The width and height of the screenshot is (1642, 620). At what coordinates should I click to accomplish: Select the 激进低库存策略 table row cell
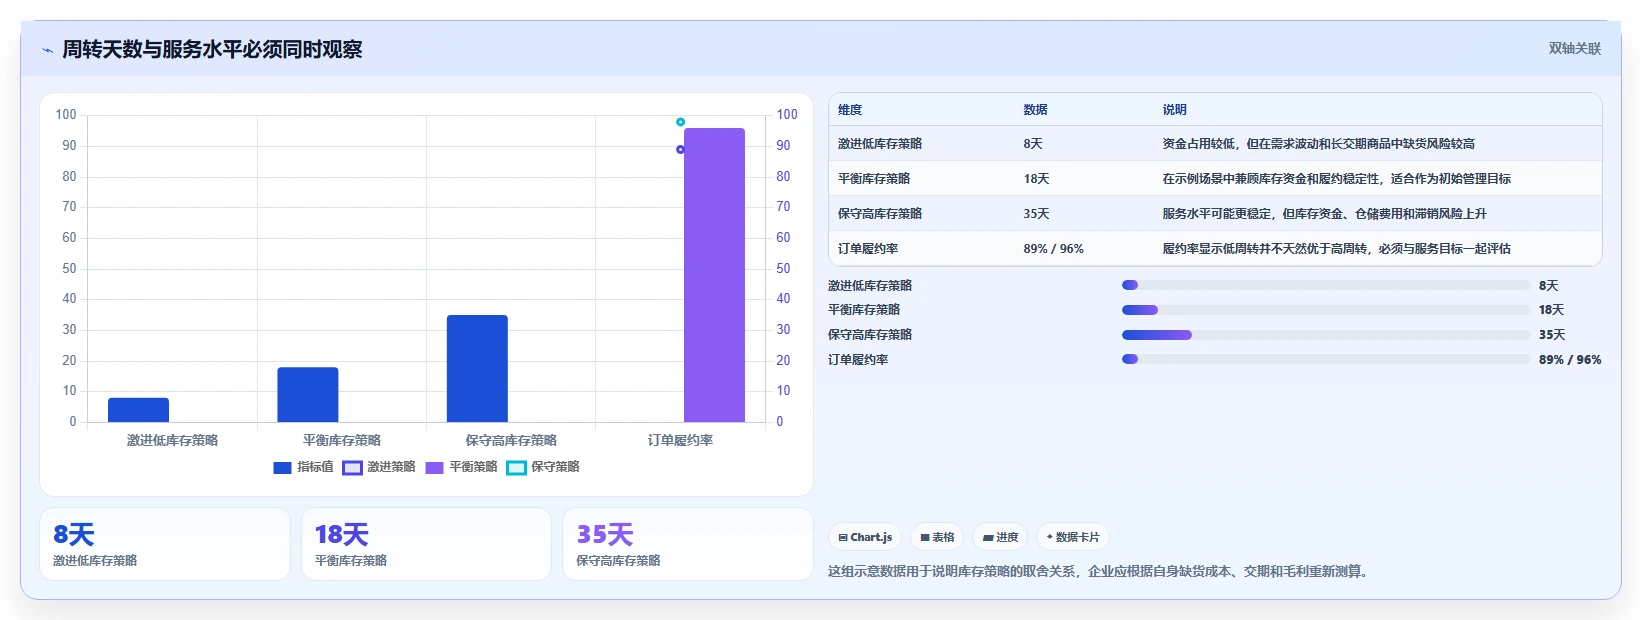[880, 144]
